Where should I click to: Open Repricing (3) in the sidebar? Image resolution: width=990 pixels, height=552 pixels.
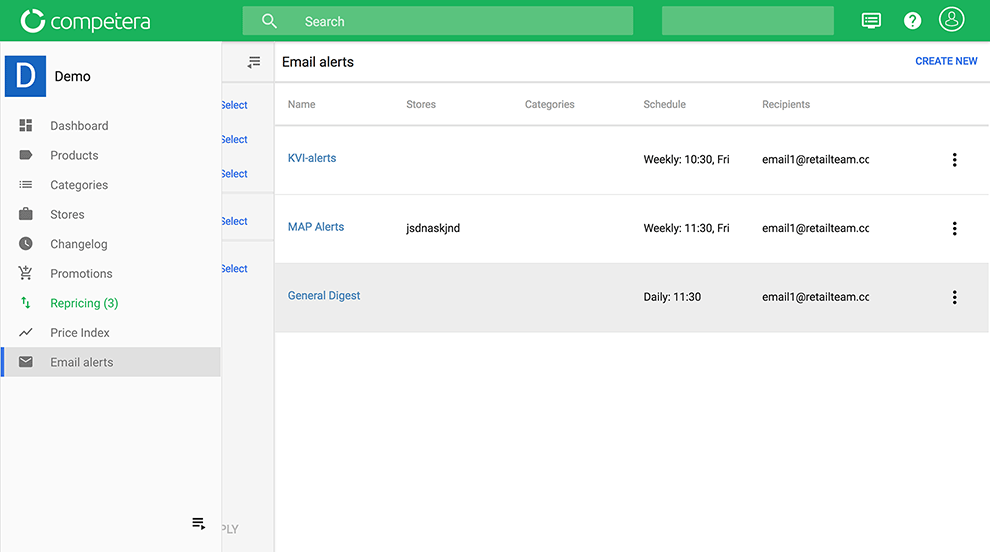(84, 303)
